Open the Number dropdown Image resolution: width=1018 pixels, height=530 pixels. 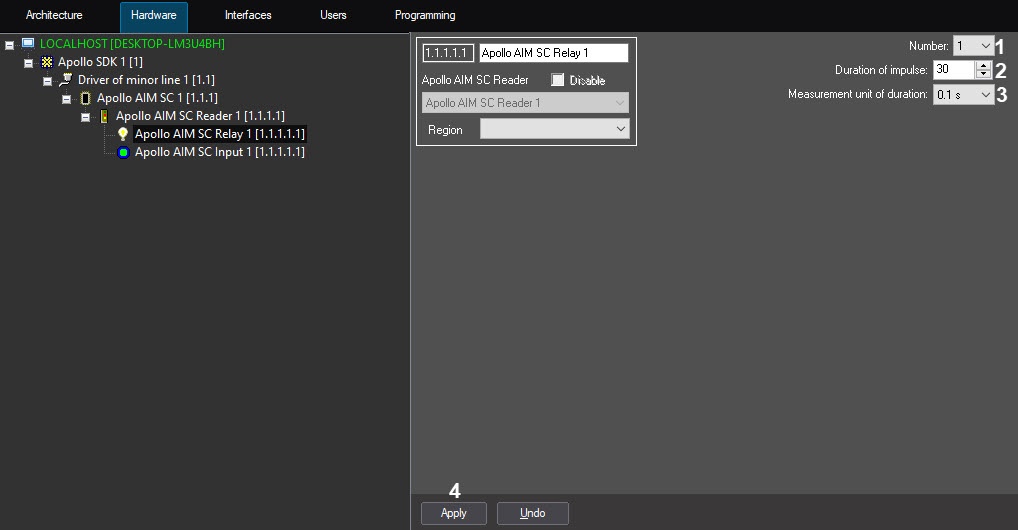coord(973,46)
